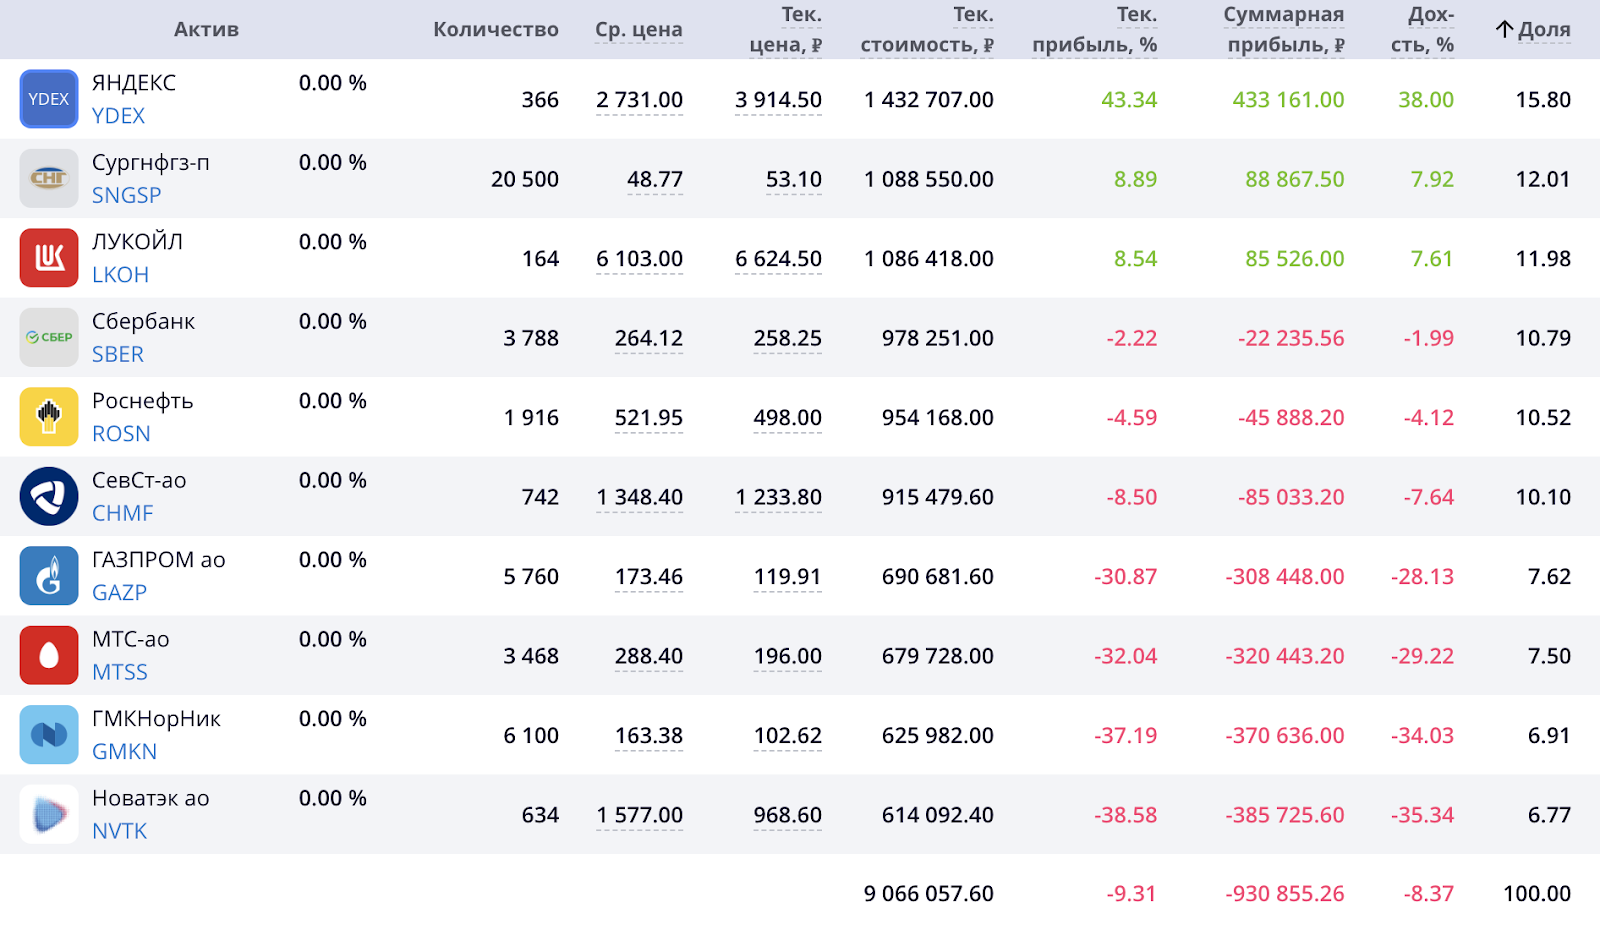Click the Norilsk Nickel GMKN logo icon
The height and width of the screenshot is (930, 1600).
[49, 735]
